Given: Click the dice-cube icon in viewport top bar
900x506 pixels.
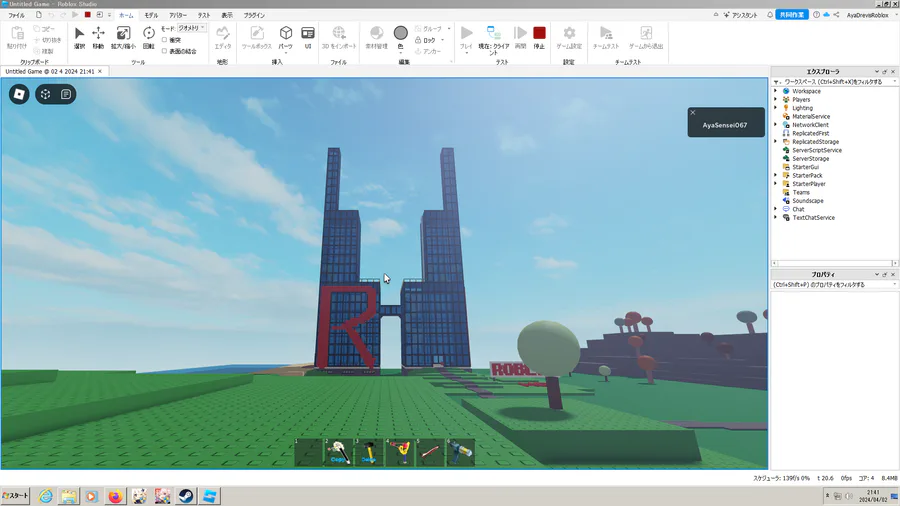Looking at the screenshot, I should tap(45, 94).
